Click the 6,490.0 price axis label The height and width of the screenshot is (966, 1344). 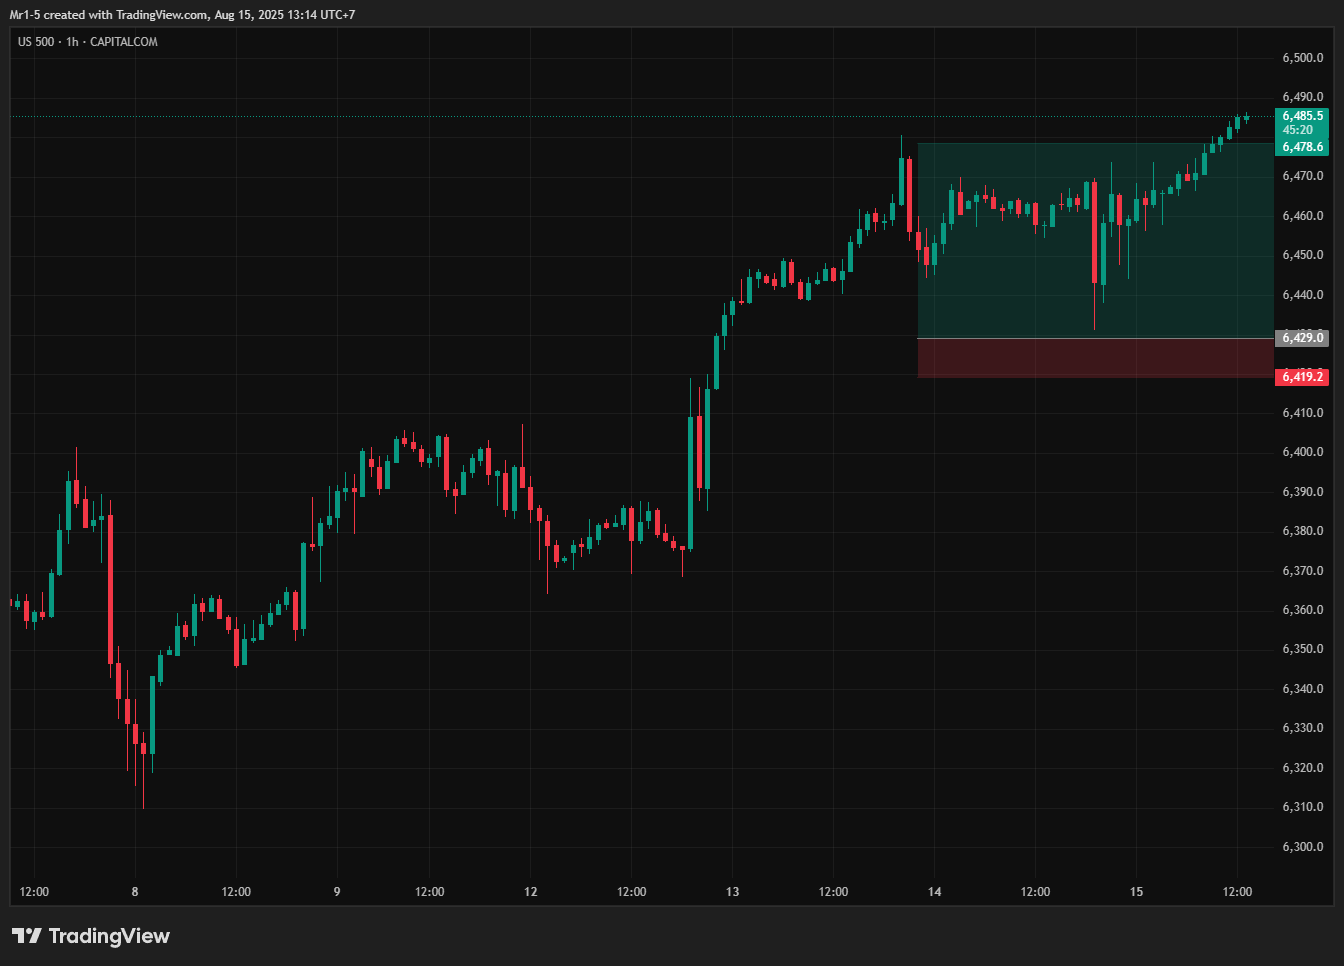1302,97
